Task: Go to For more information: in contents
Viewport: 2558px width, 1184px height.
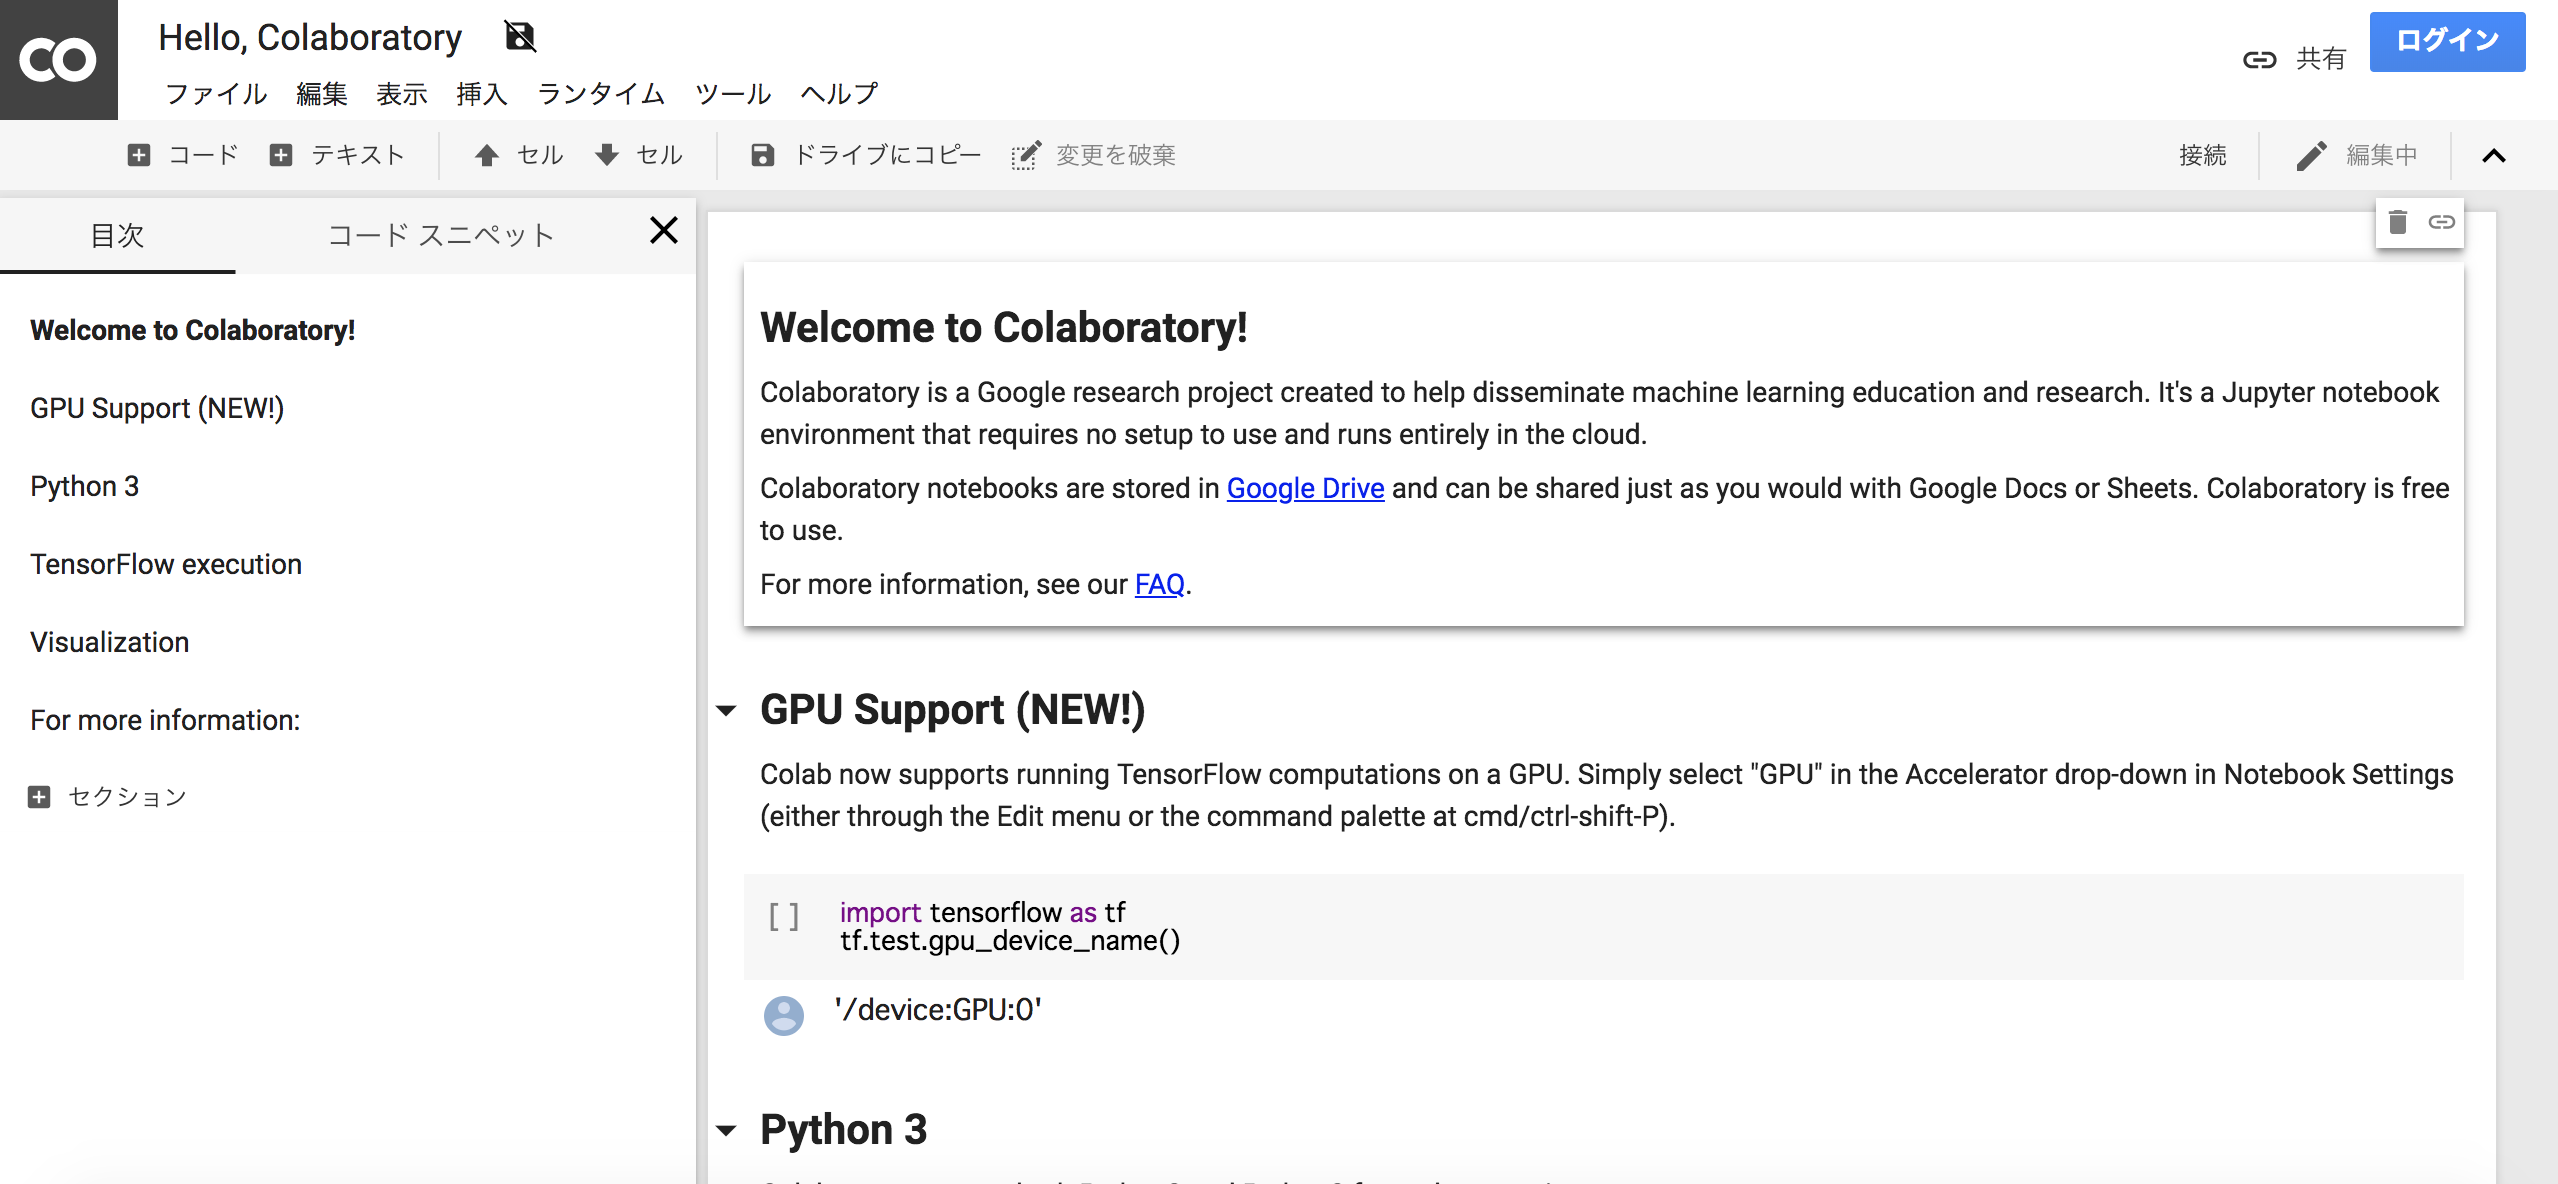Action: (165, 720)
